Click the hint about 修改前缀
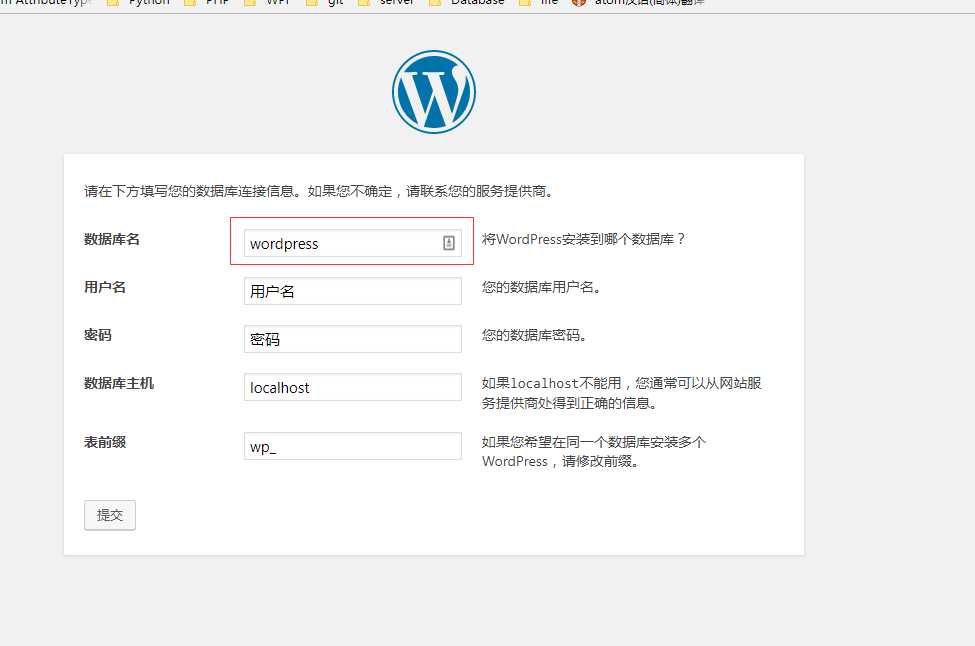 (594, 451)
